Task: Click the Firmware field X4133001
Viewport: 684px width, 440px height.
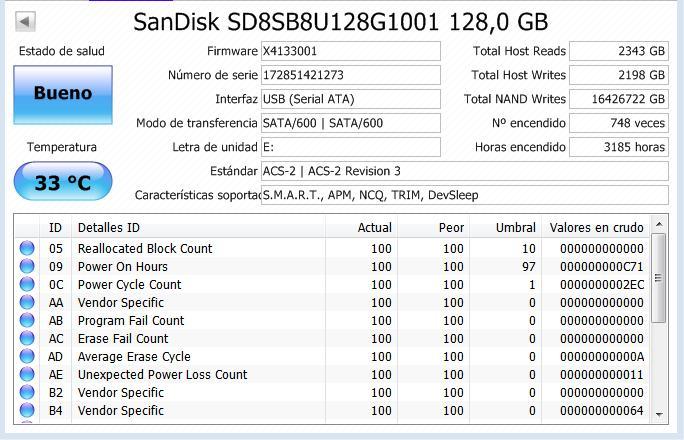Action: point(351,51)
